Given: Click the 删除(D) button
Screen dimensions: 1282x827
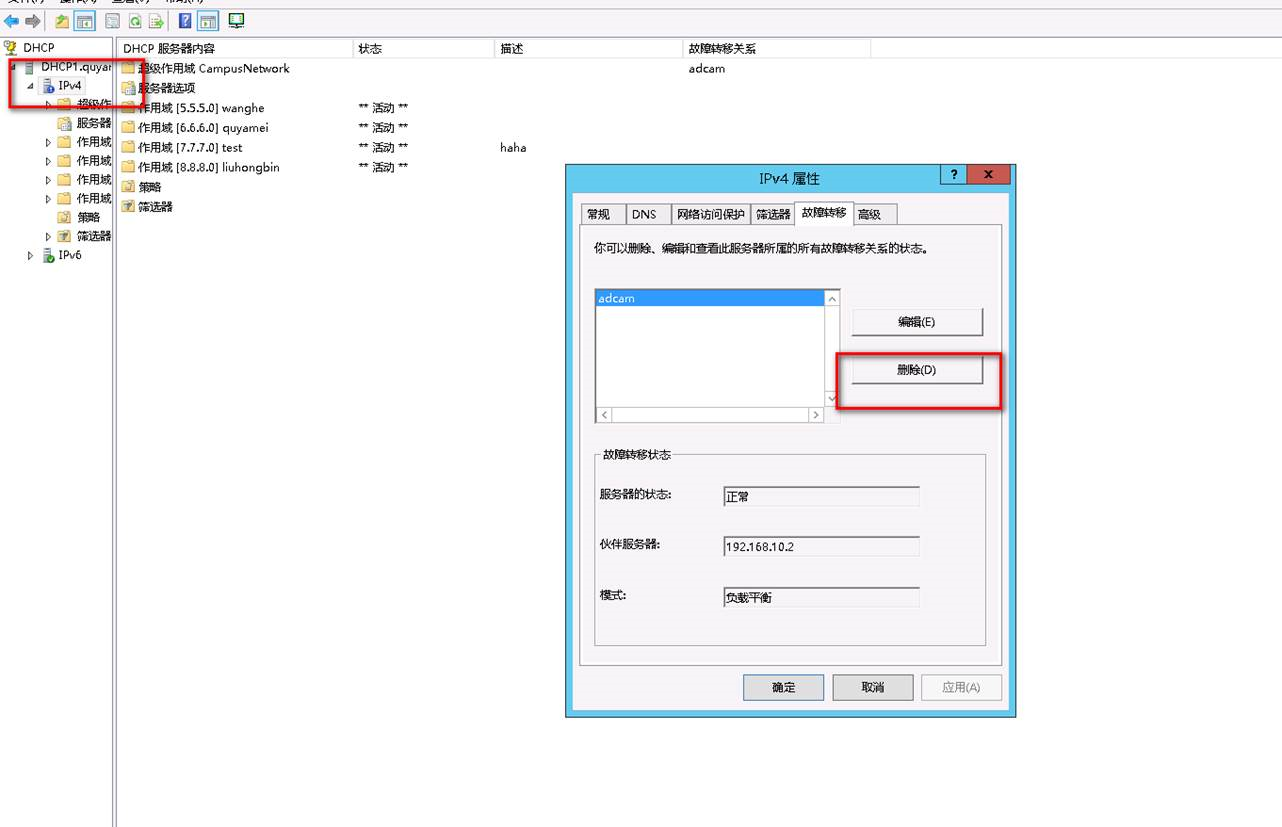Looking at the screenshot, I should coord(916,370).
